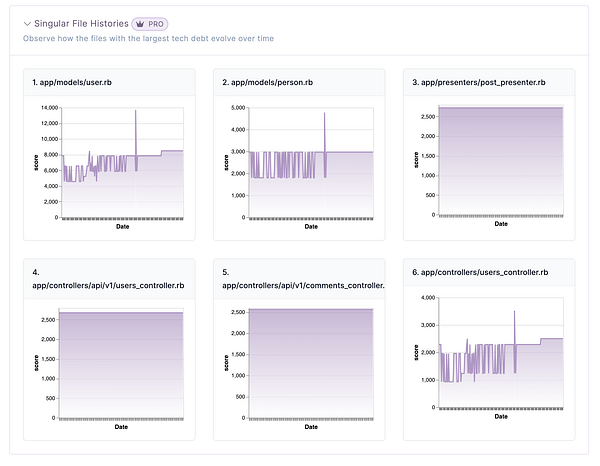Click the crown icon in PRO badge
This screenshot has height=466, width=600.
coord(140,22)
